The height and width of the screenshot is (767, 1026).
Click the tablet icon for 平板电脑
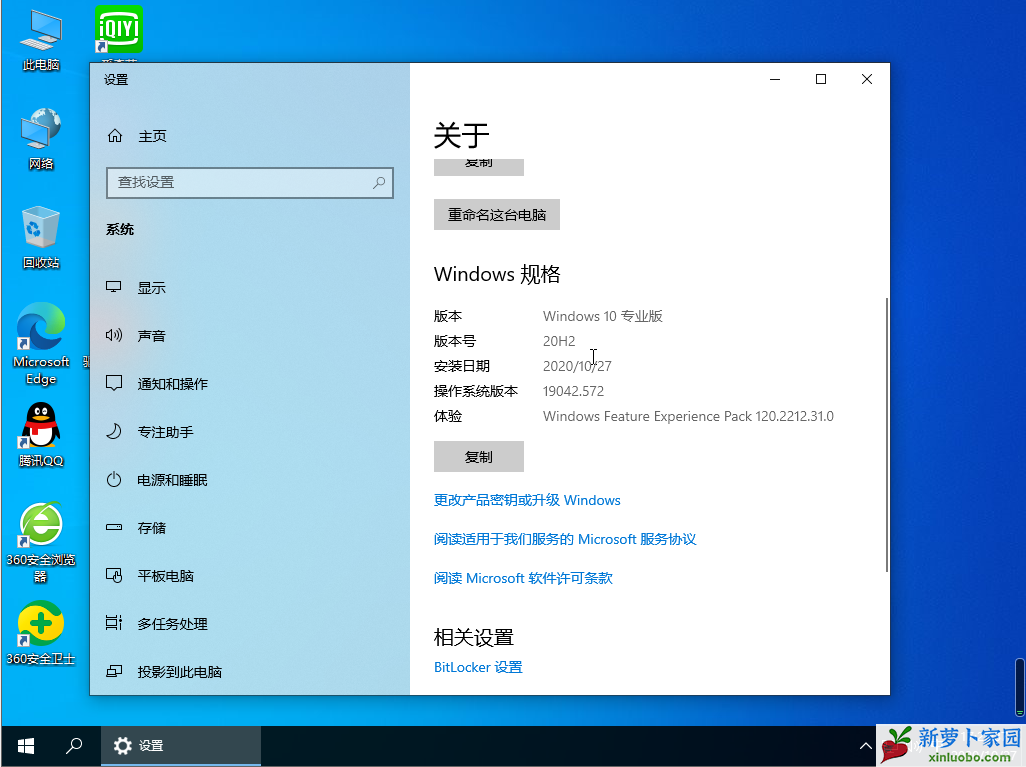click(x=114, y=575)
